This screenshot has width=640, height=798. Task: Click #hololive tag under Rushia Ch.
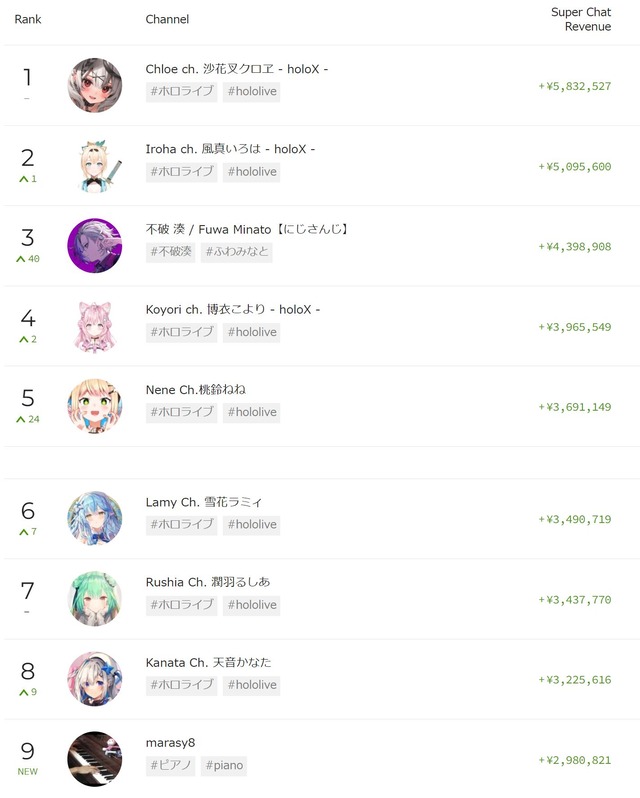coord(252,605)
